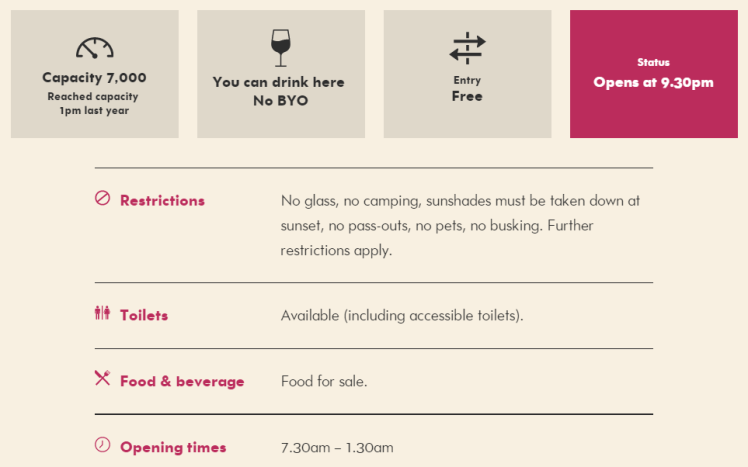
Task: Click the Opening times clock icon
Action: [x=102, y=445]
